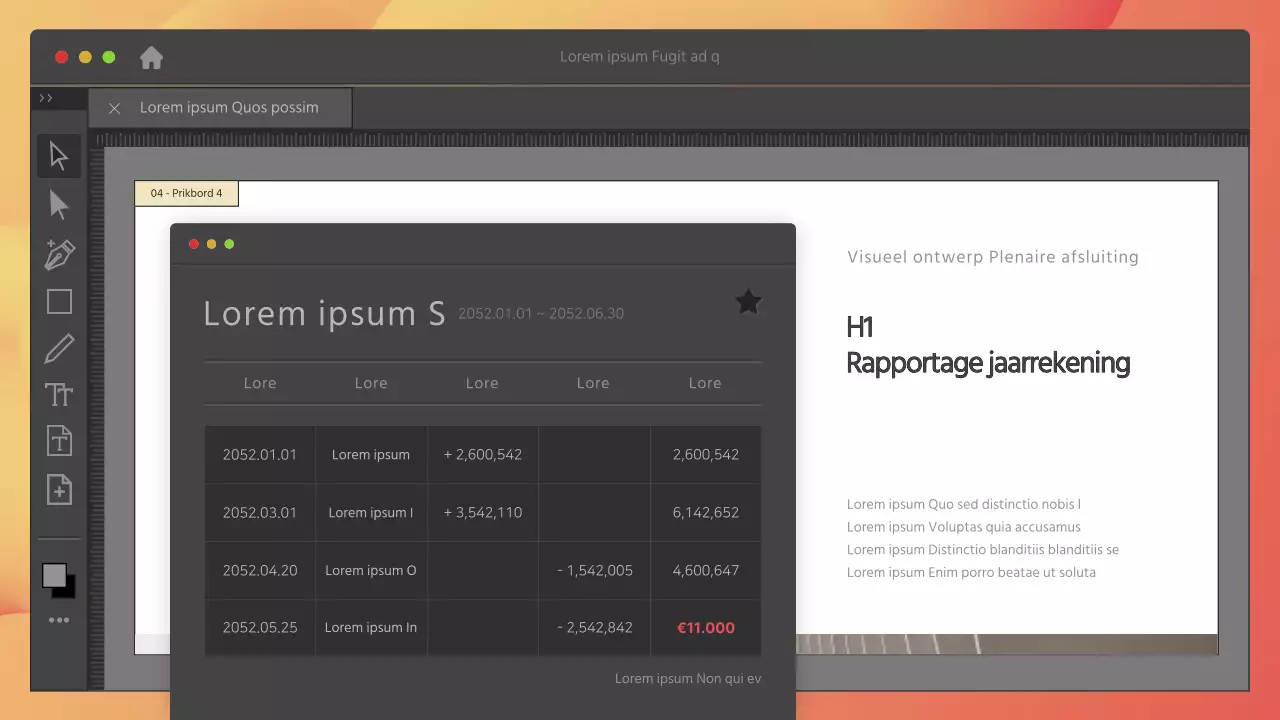
Task: Click the foreground fill color swatch
Action: (x=54, y=575)
